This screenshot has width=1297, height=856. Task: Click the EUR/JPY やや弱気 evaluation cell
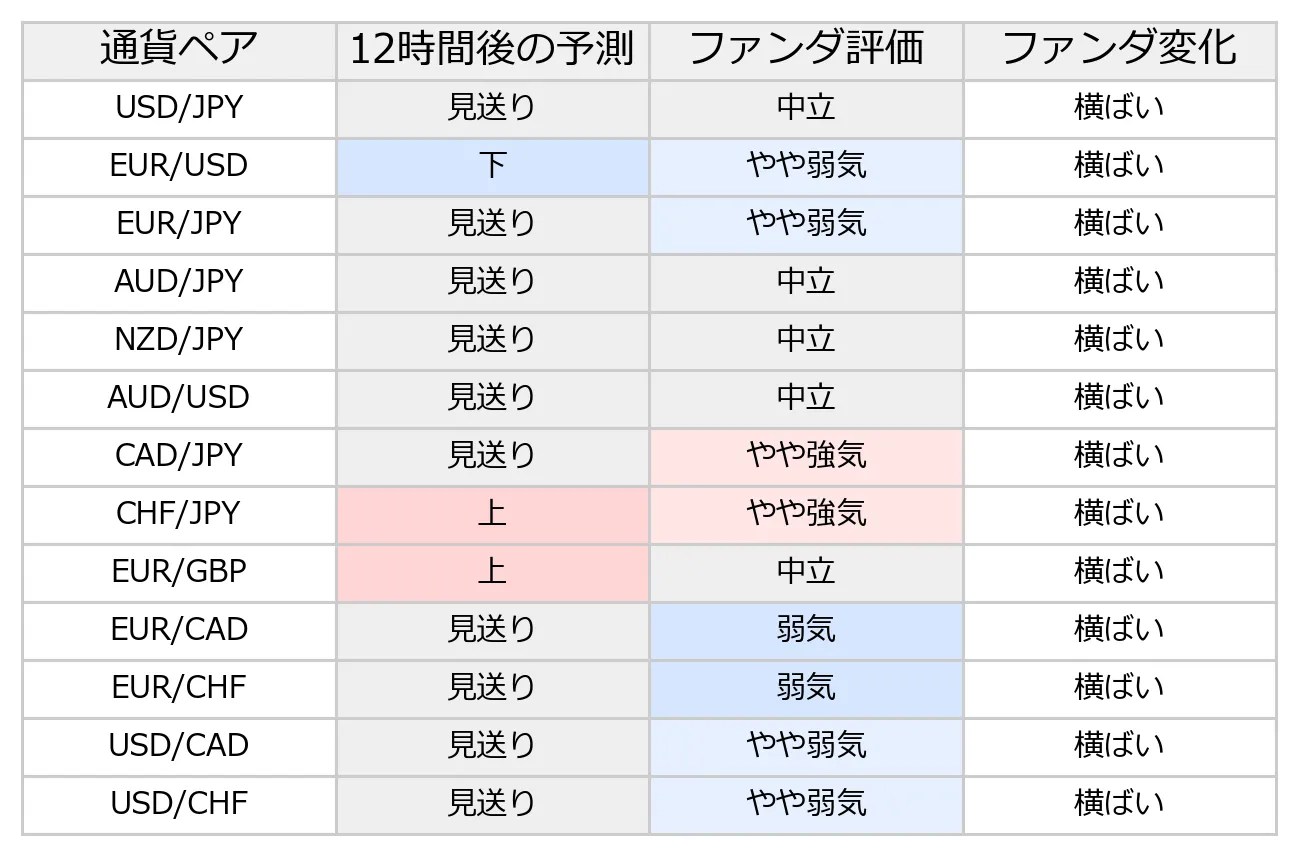coord(806,224)
